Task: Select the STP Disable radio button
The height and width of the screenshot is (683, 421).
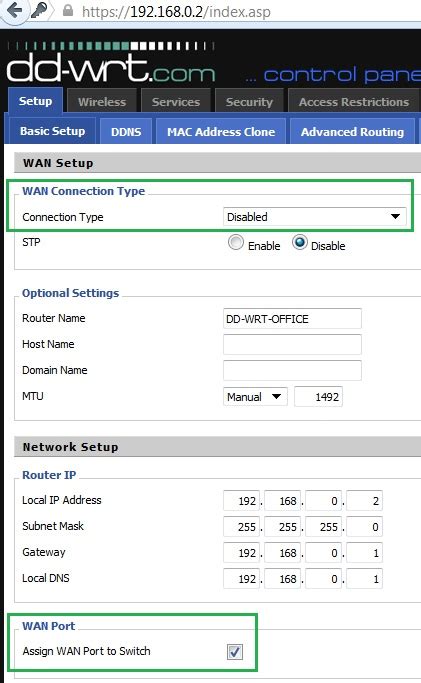Action: 300,243
